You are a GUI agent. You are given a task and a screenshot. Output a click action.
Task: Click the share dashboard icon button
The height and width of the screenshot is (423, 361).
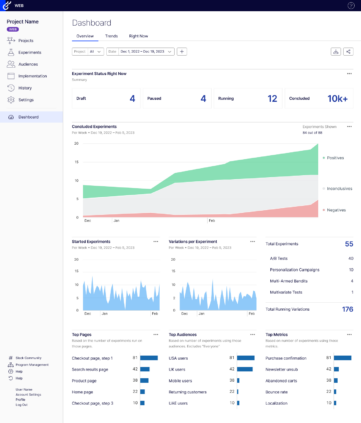[x=348, y=52]
